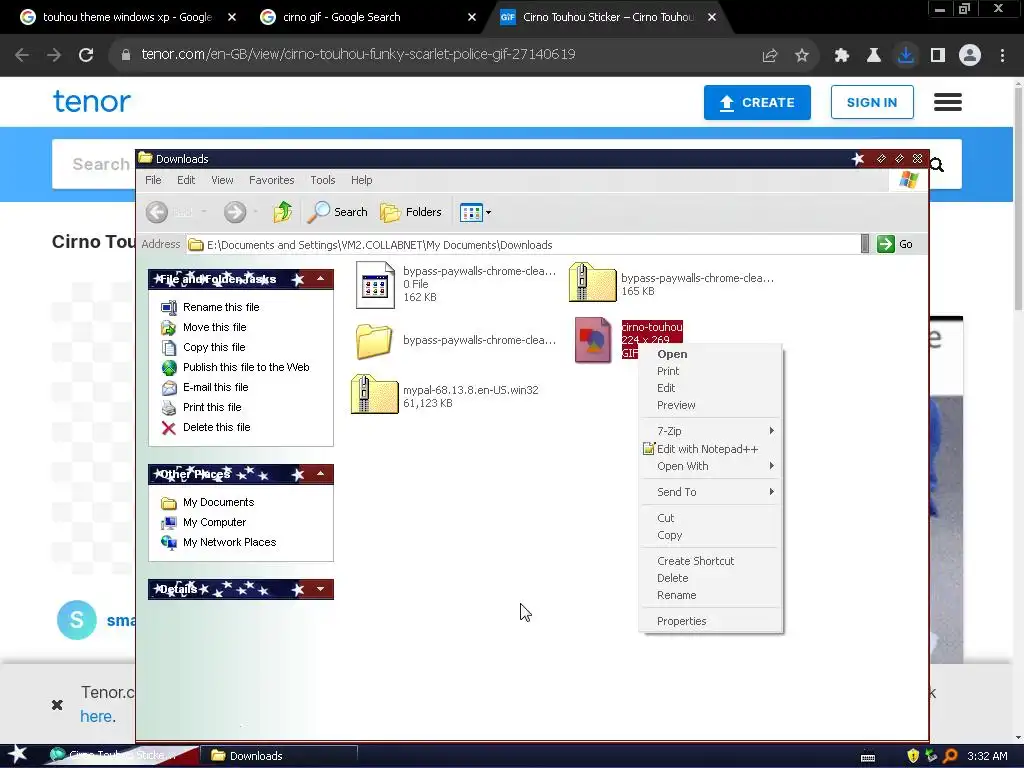
Task: Click Delete this file task
Action: point(216,427)
